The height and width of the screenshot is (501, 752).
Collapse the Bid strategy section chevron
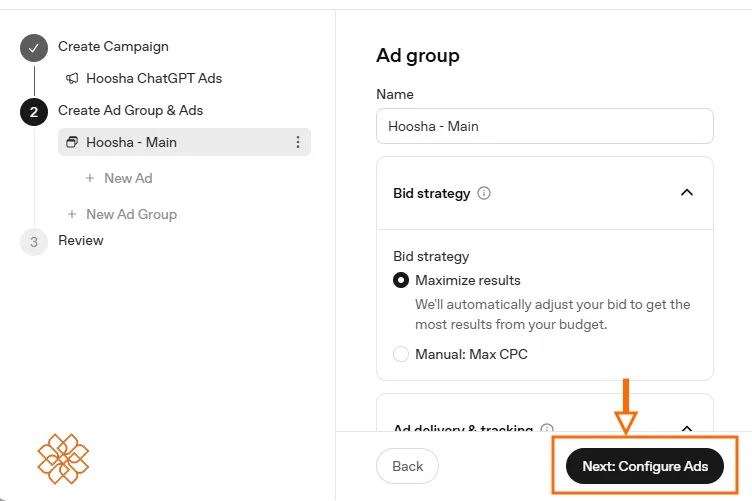[687, 193]
